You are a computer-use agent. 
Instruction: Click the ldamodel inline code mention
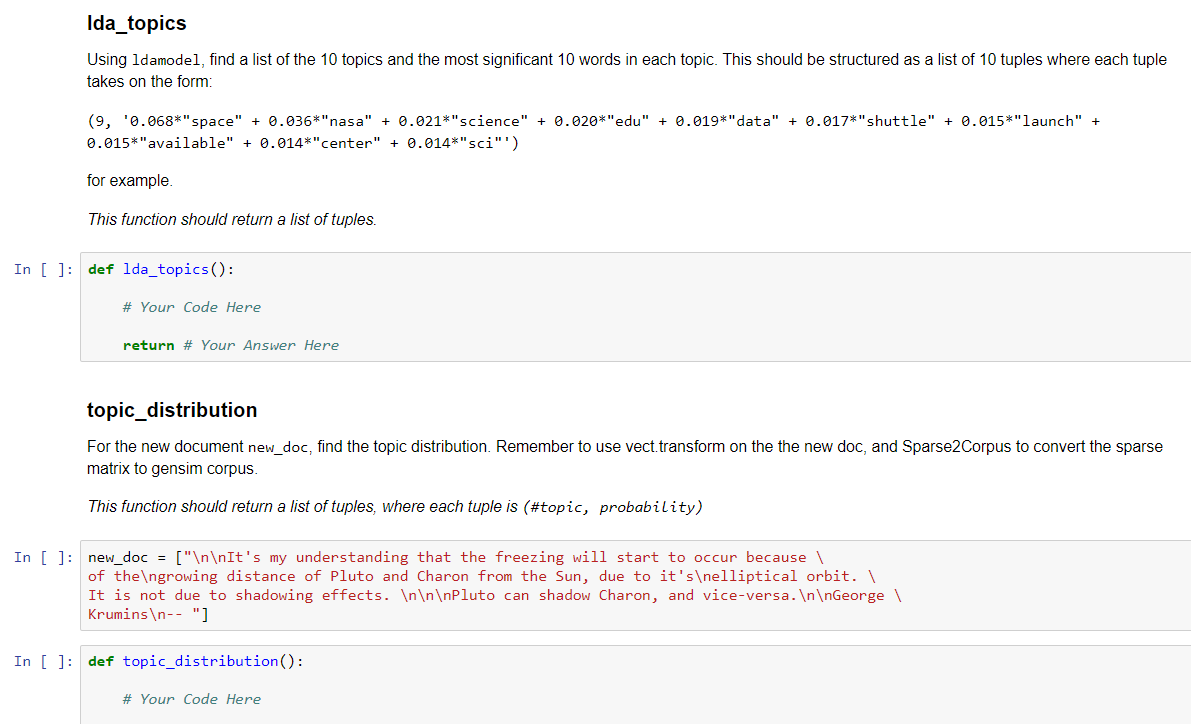coord(166,60)
